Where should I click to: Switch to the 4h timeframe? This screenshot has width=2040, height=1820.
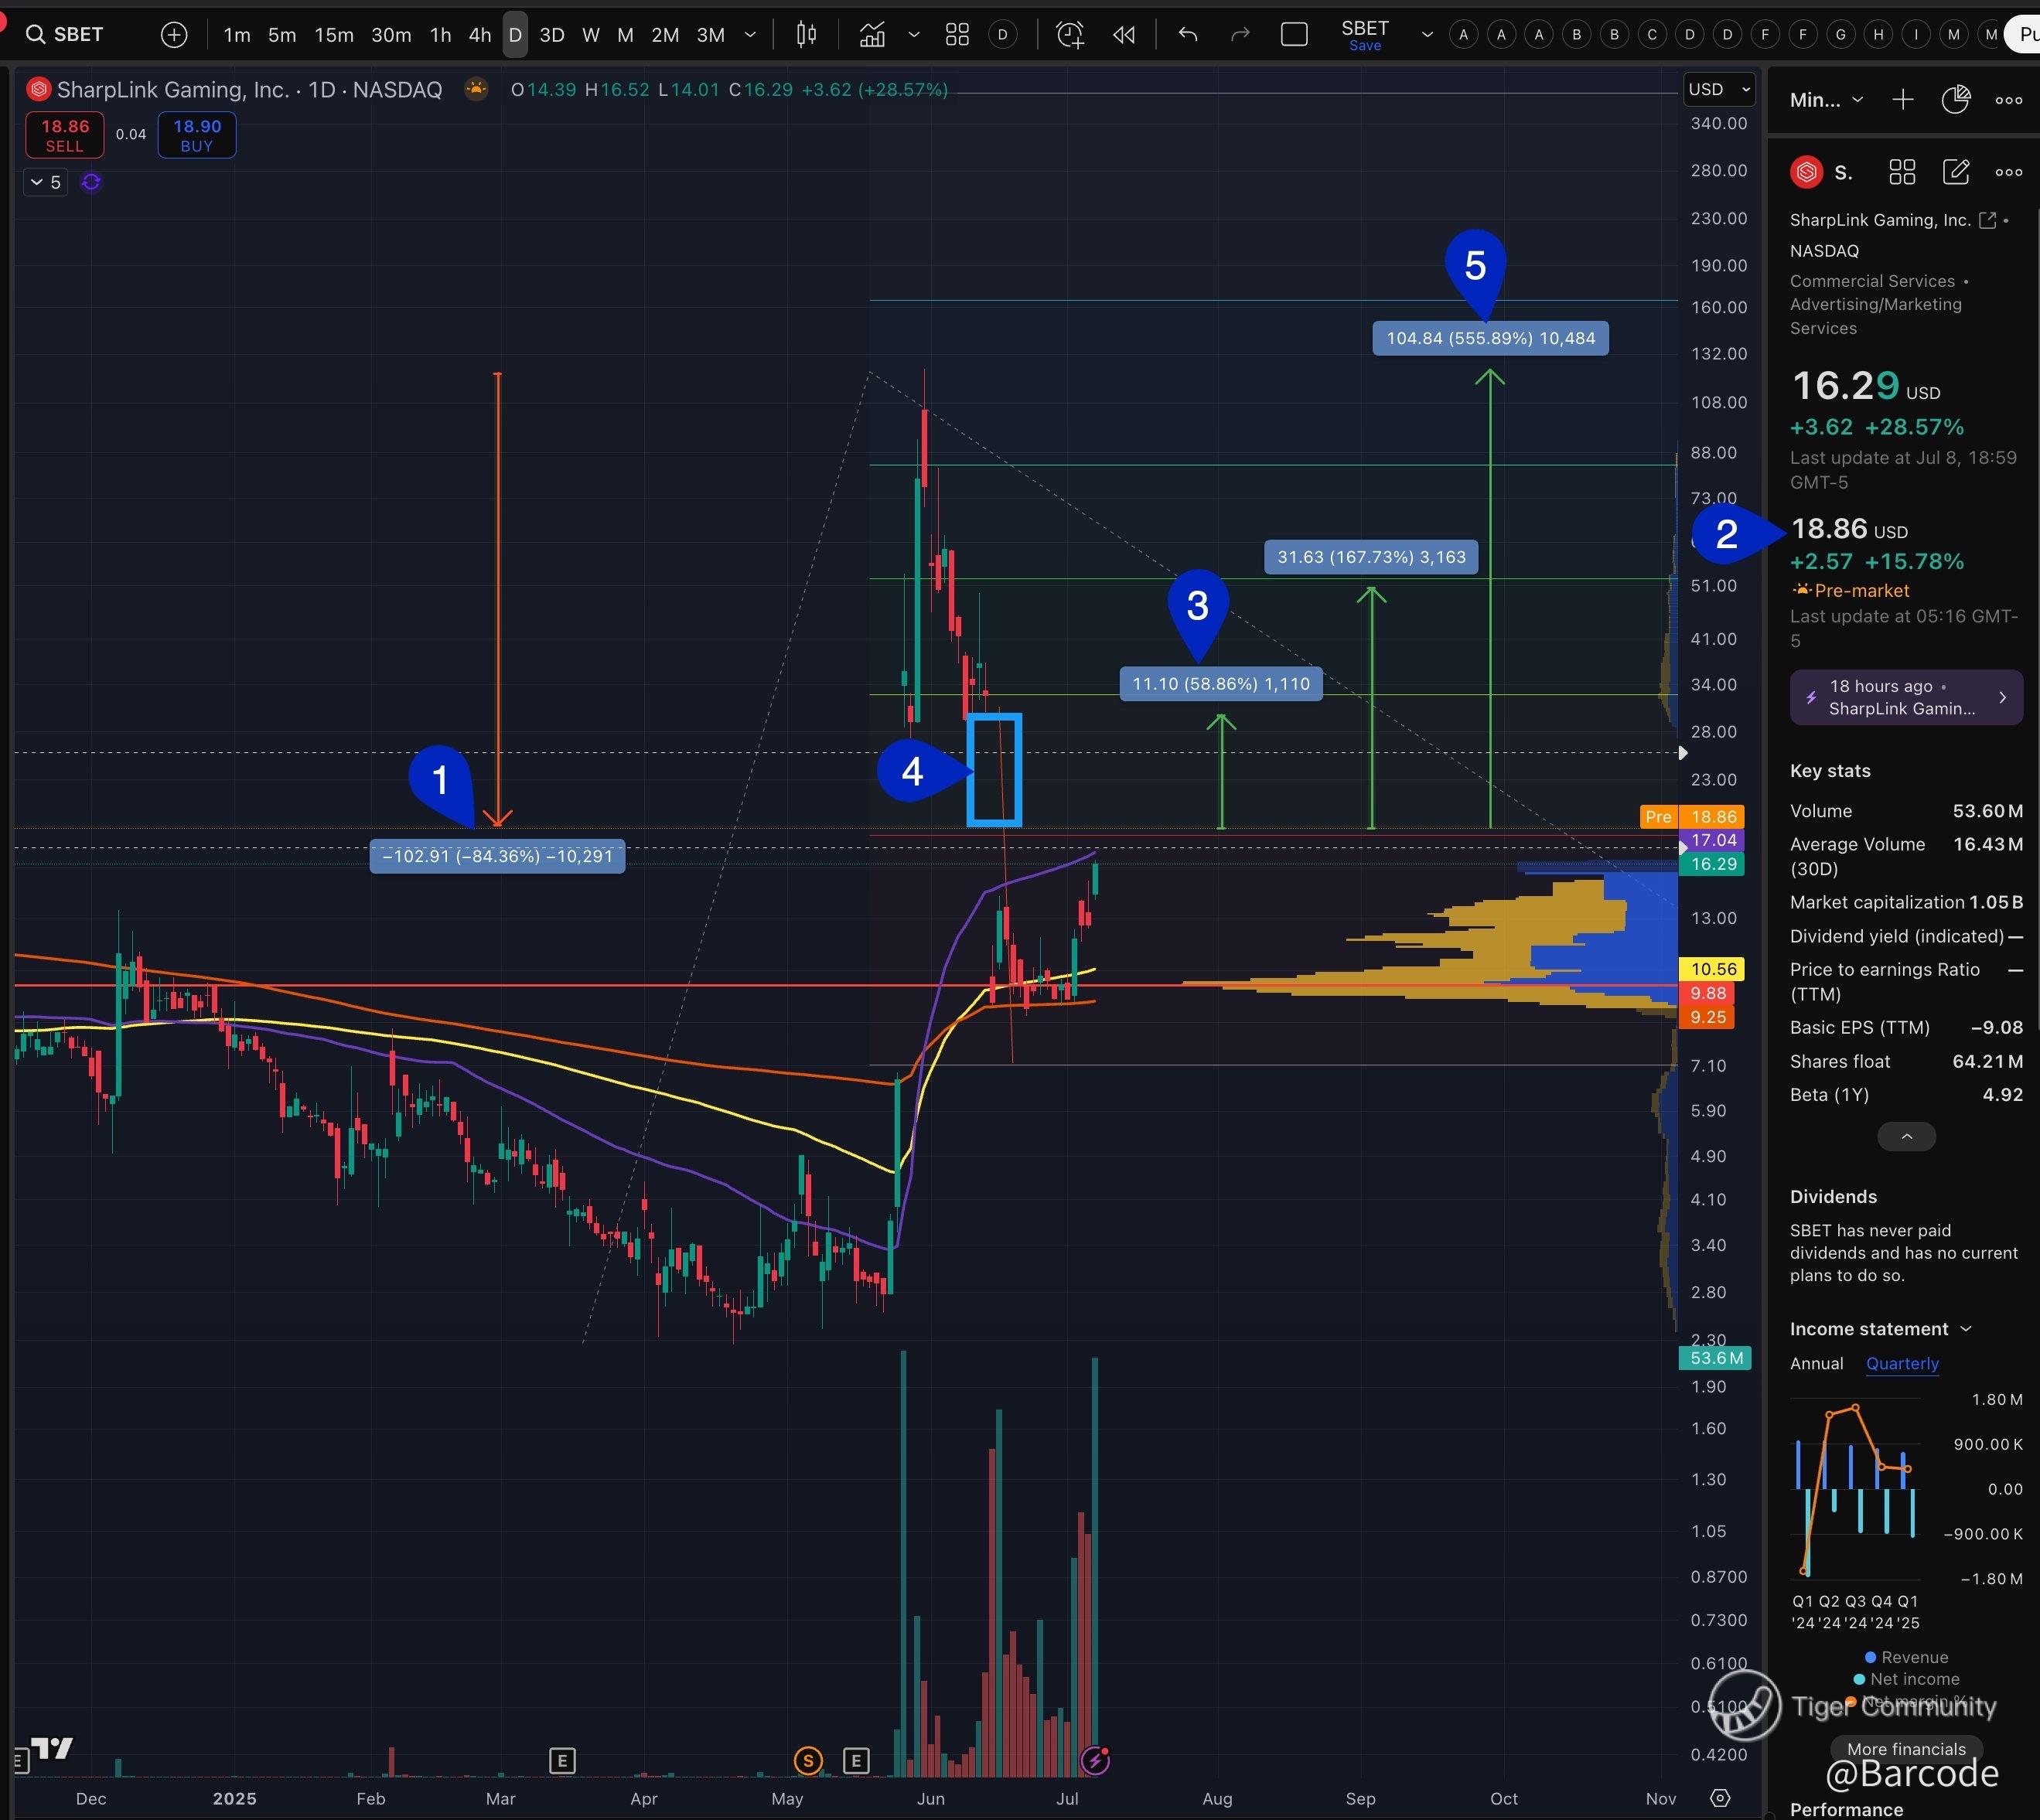[480, 35]
